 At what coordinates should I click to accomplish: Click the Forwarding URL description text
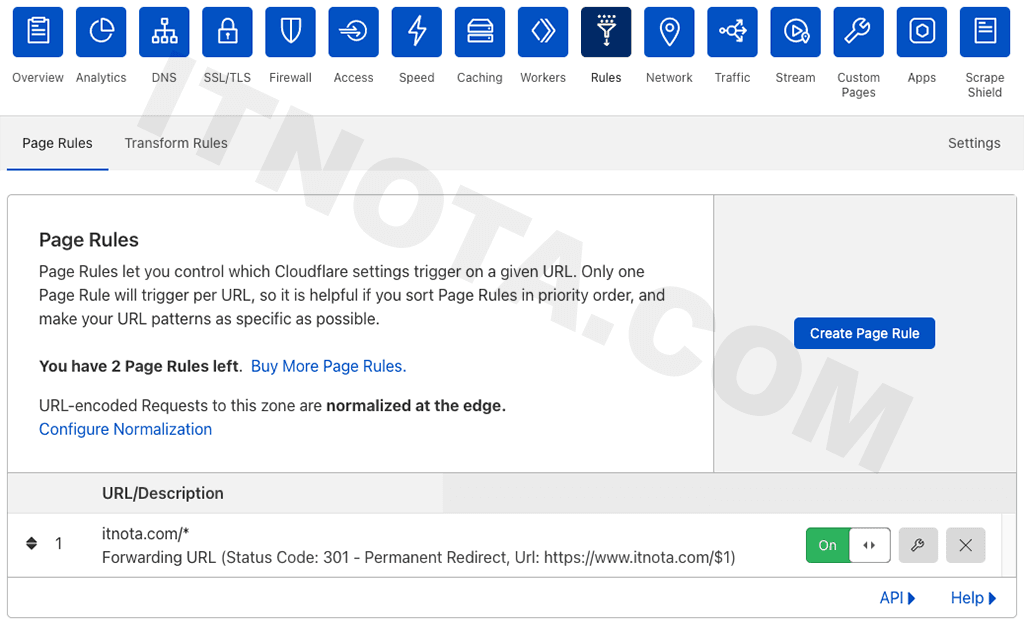point(419,558)
